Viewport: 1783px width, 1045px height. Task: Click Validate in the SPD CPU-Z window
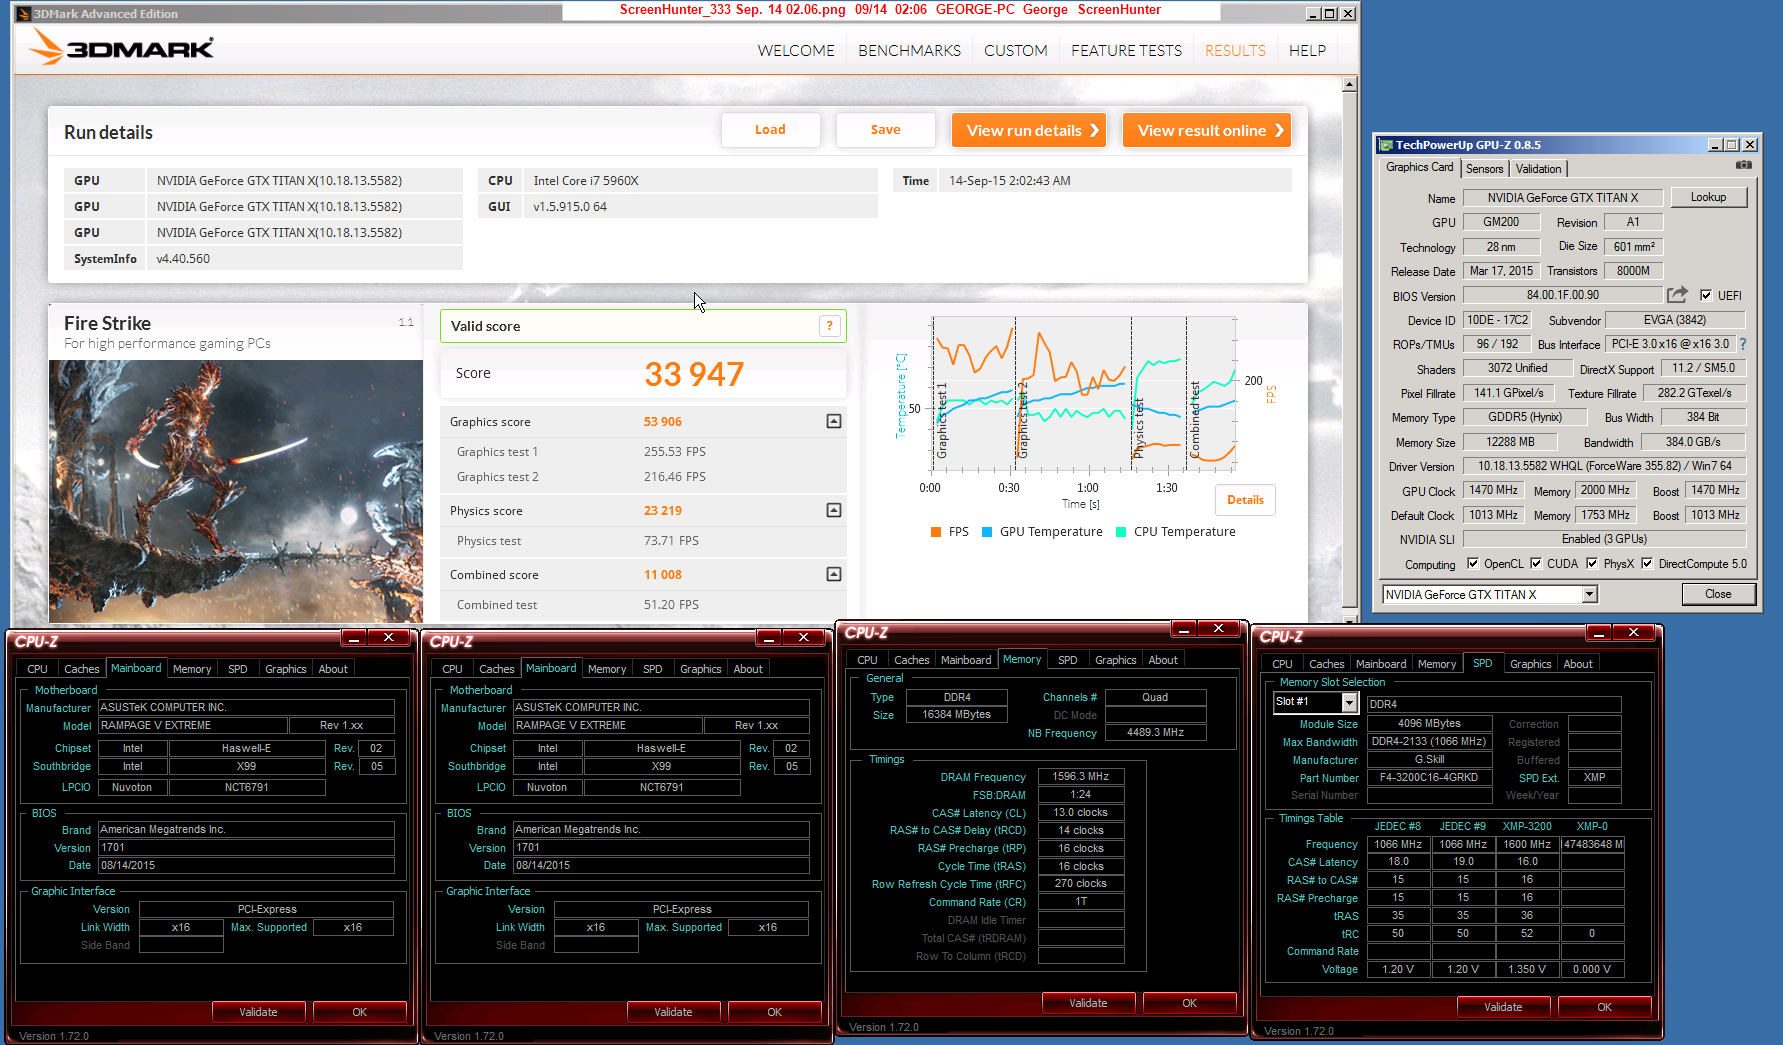[x=1503, y=1007]
